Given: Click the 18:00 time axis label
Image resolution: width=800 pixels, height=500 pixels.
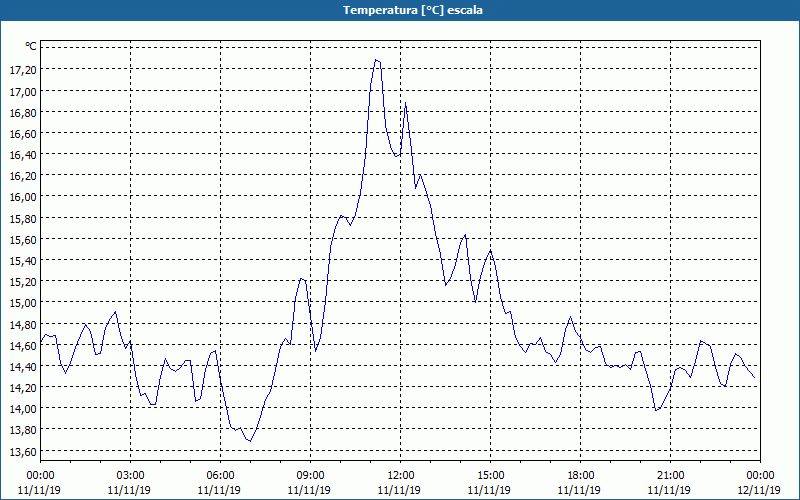Looking at the screenshot, I should click(581, 476).
